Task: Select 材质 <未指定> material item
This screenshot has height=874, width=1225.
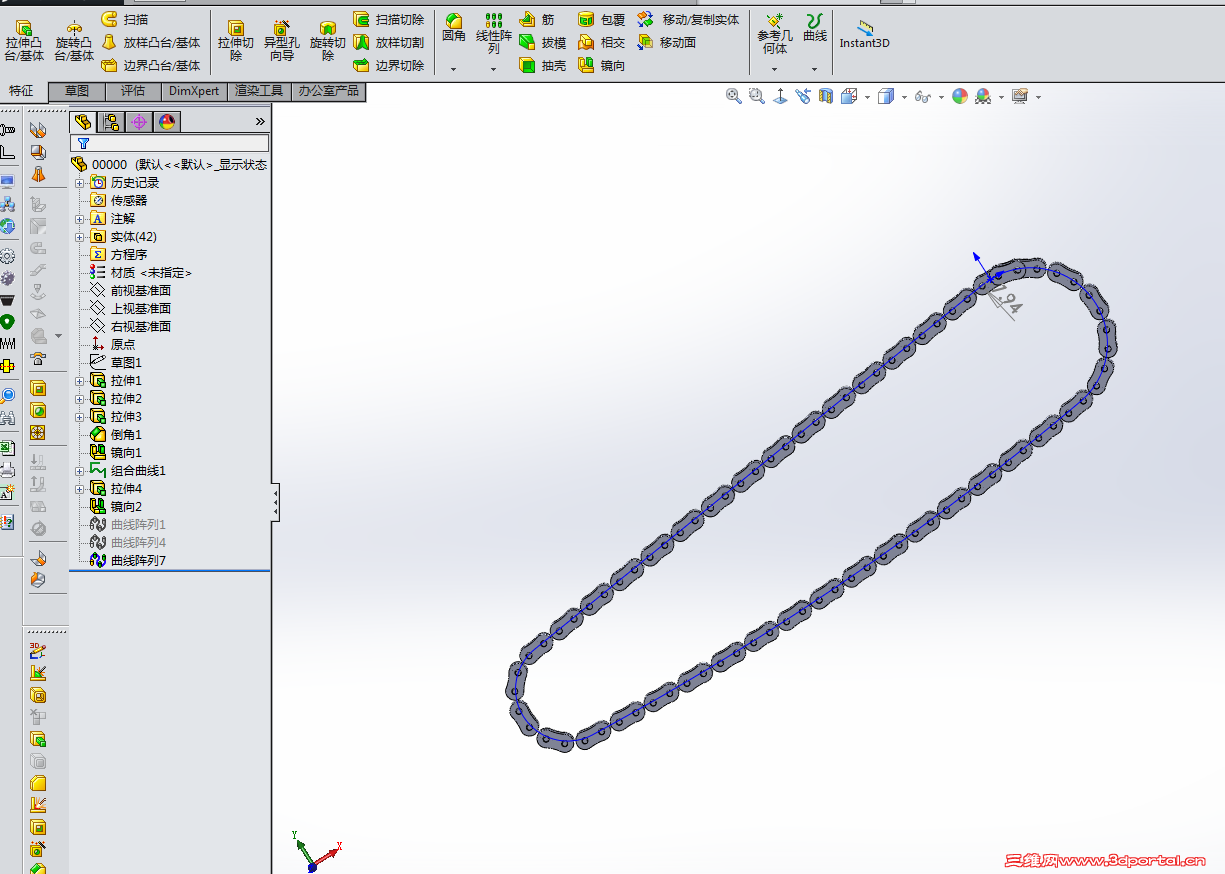Action: (x=141, y=273)
